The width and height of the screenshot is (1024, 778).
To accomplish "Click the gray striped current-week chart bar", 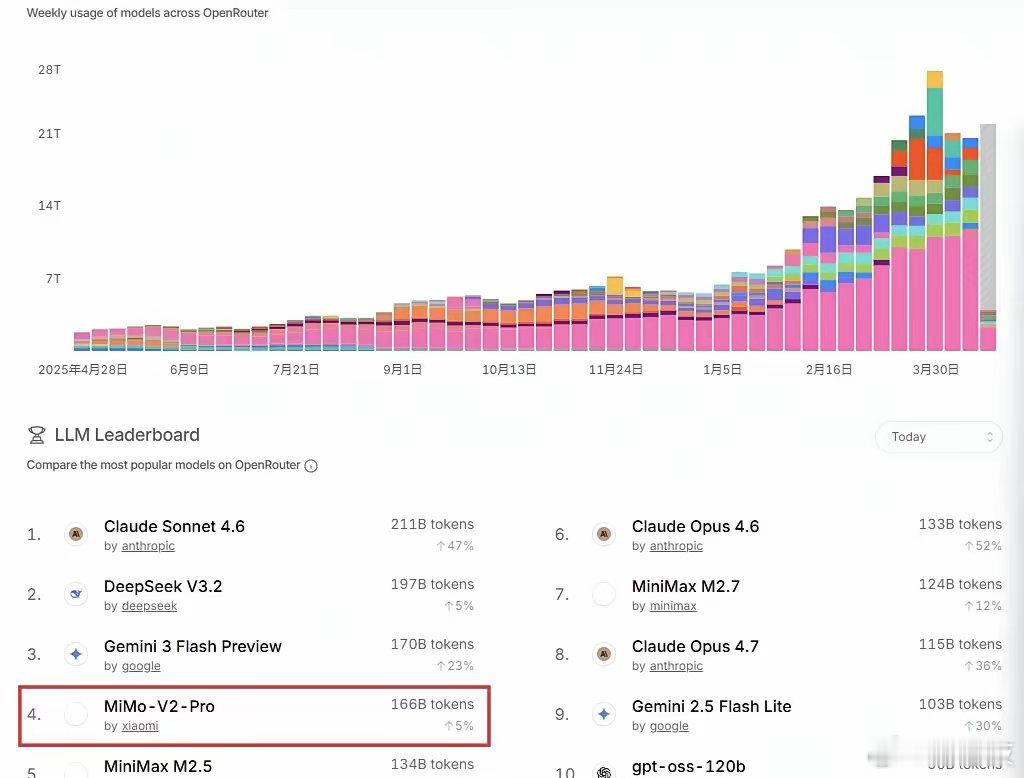I will (x=988, y=237).
